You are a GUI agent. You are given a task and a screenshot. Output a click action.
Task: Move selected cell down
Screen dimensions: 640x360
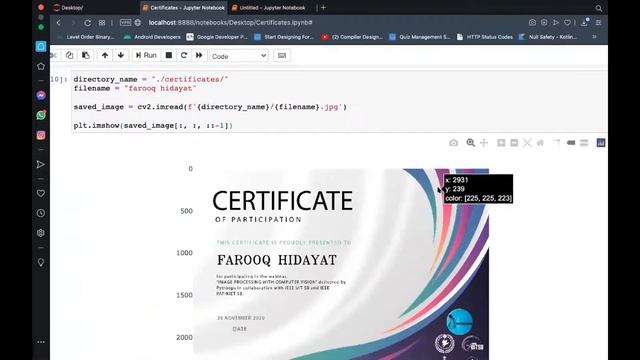coord(121,56)
